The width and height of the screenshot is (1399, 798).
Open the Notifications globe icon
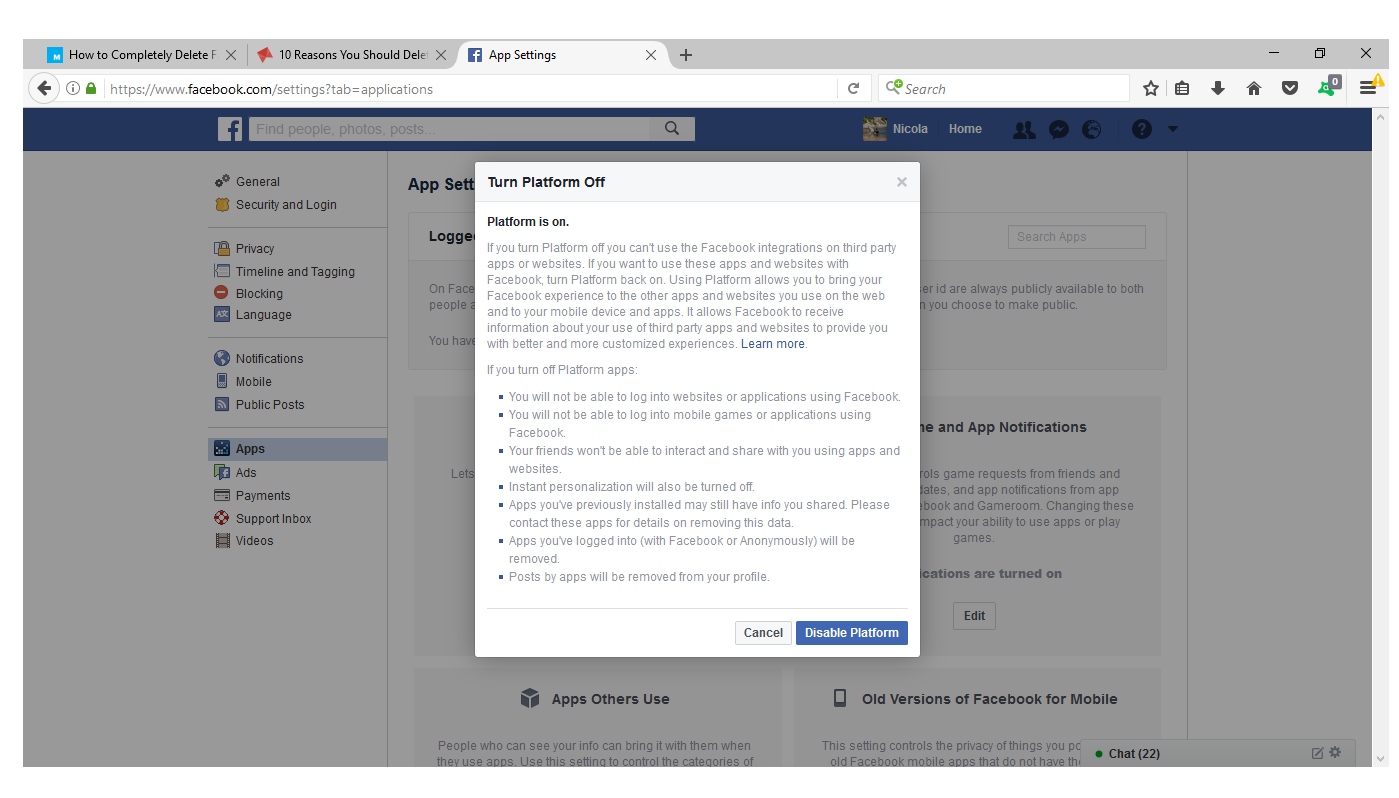coord(1092,130)
